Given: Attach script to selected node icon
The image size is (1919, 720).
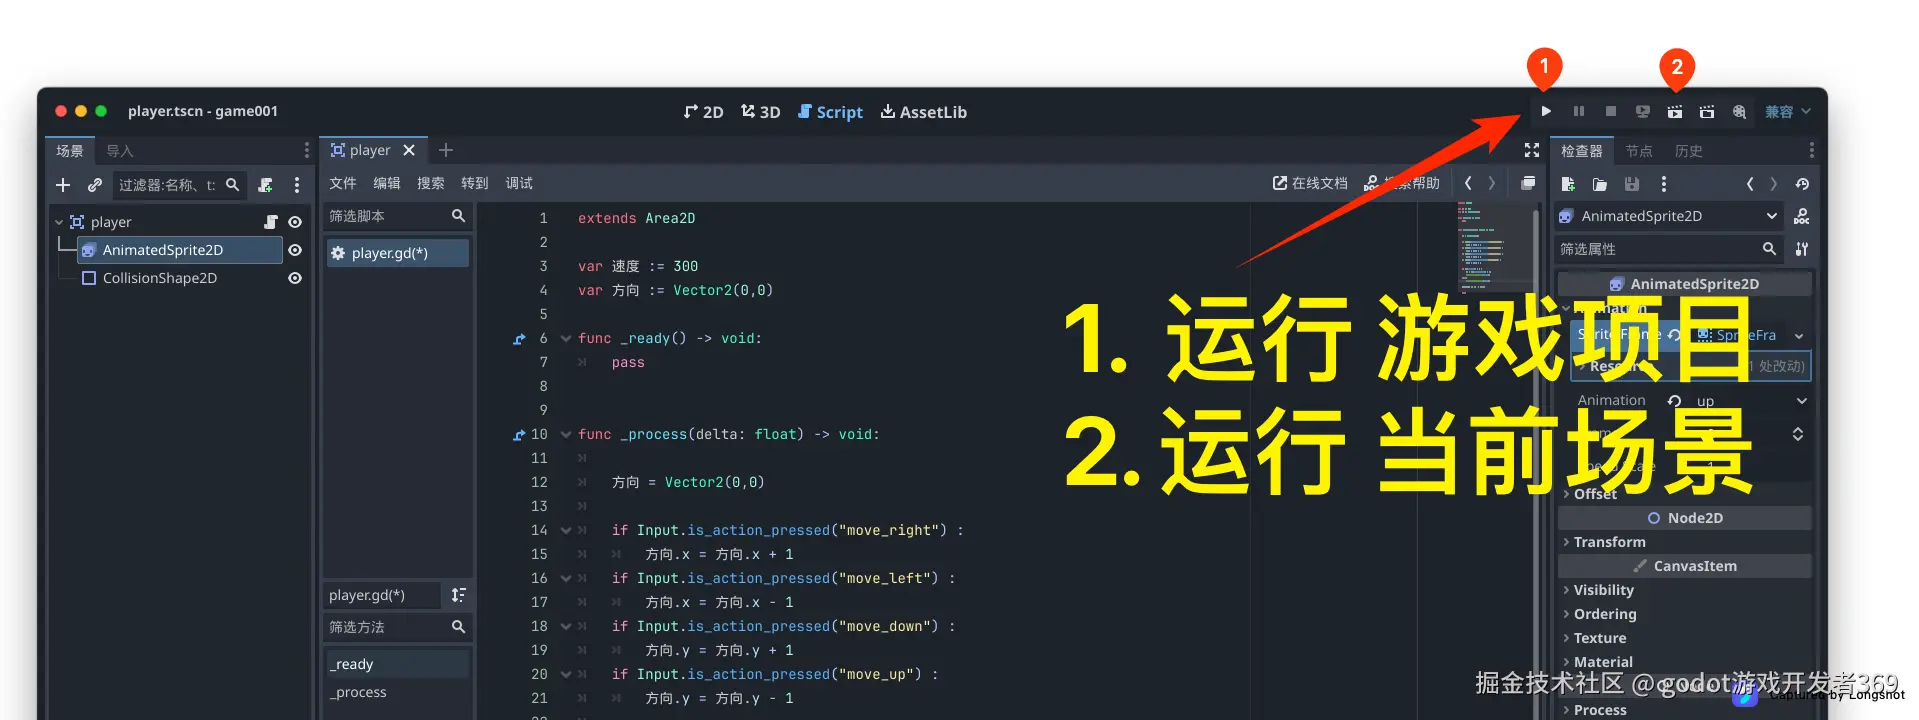Looking at the screenshot, I should pos(265,185).
